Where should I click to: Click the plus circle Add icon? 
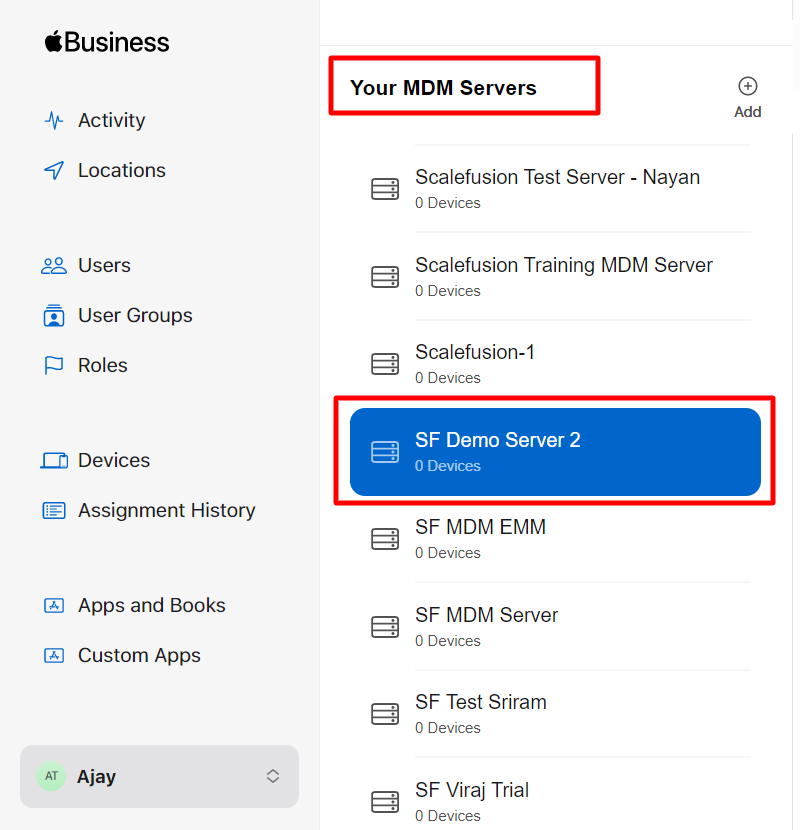point(748,86)
